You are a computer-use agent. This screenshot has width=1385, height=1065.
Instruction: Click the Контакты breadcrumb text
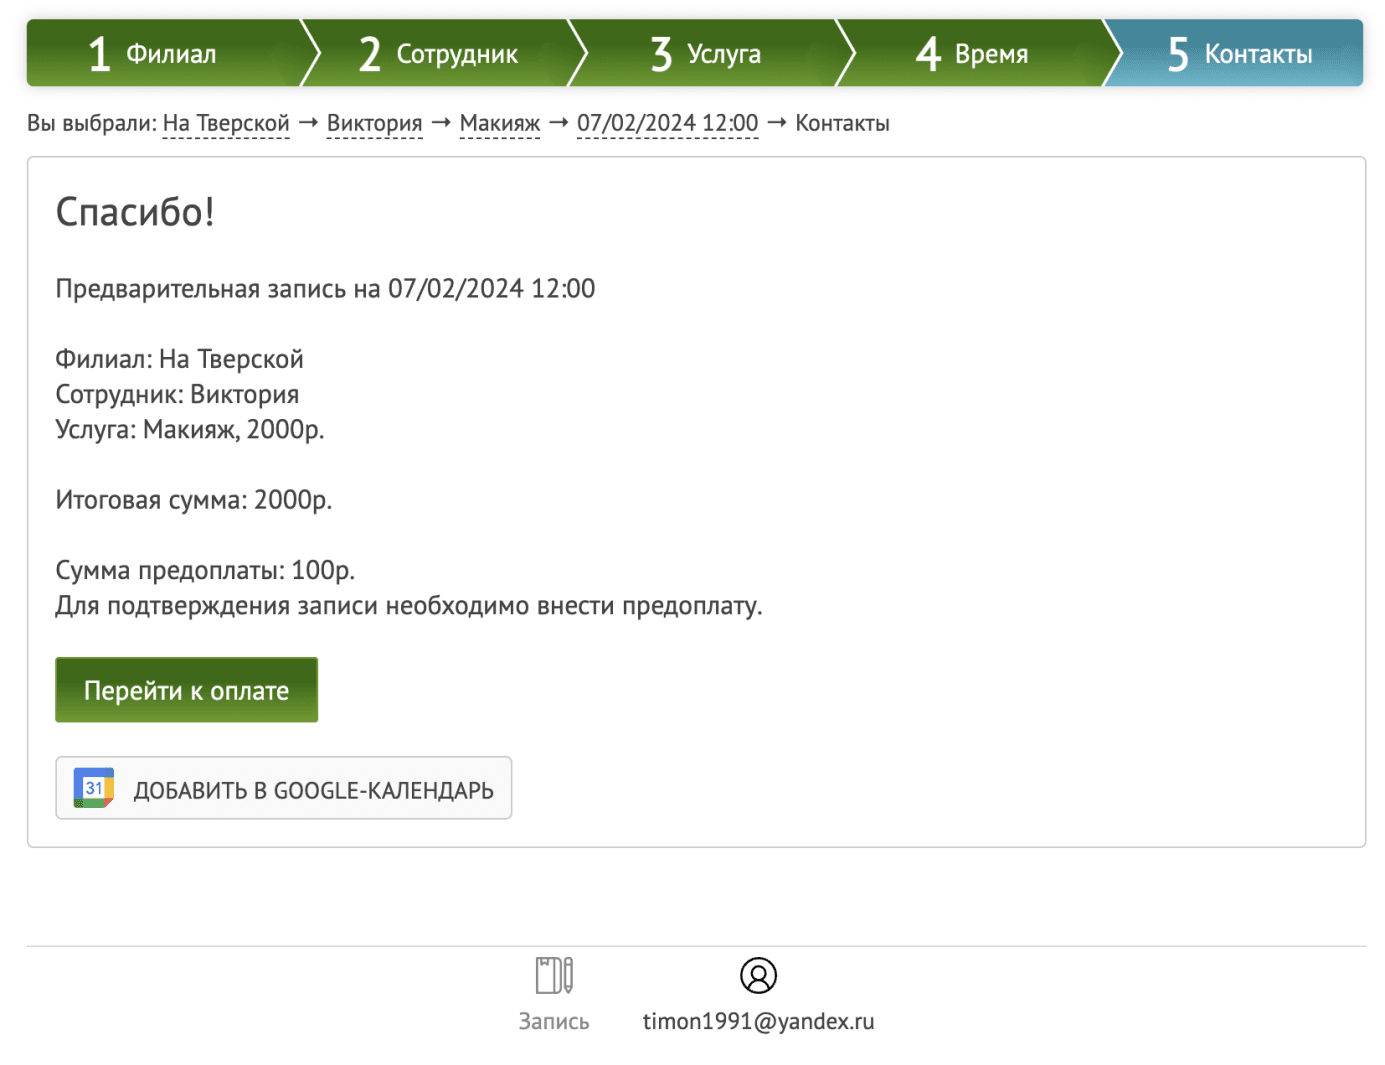click(x=842, y=123)
